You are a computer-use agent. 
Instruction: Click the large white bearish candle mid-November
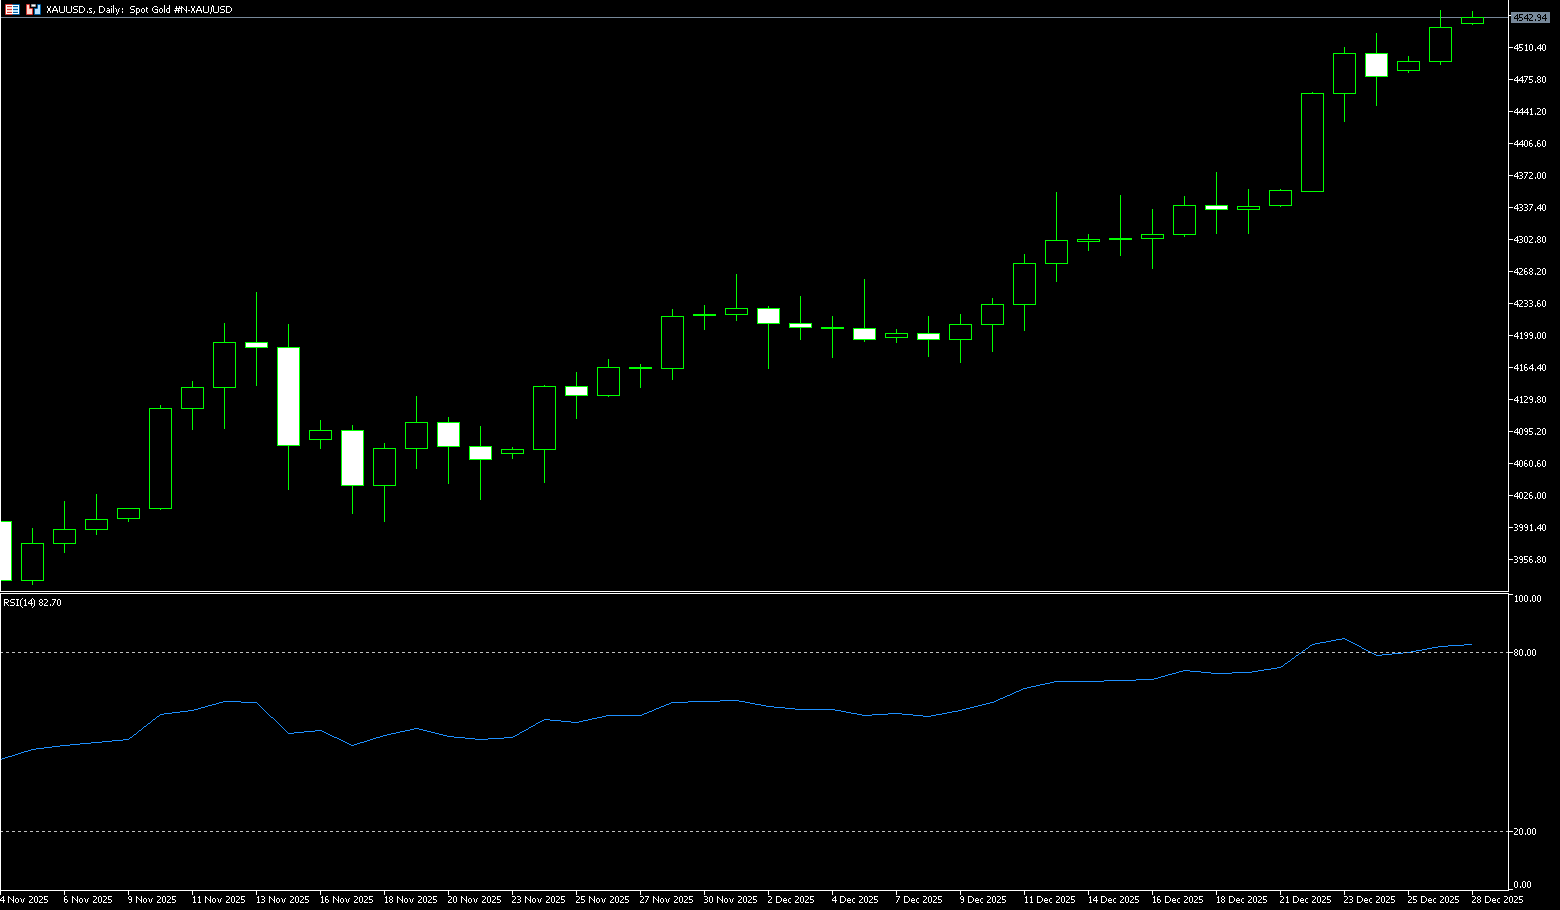[288, 396]
